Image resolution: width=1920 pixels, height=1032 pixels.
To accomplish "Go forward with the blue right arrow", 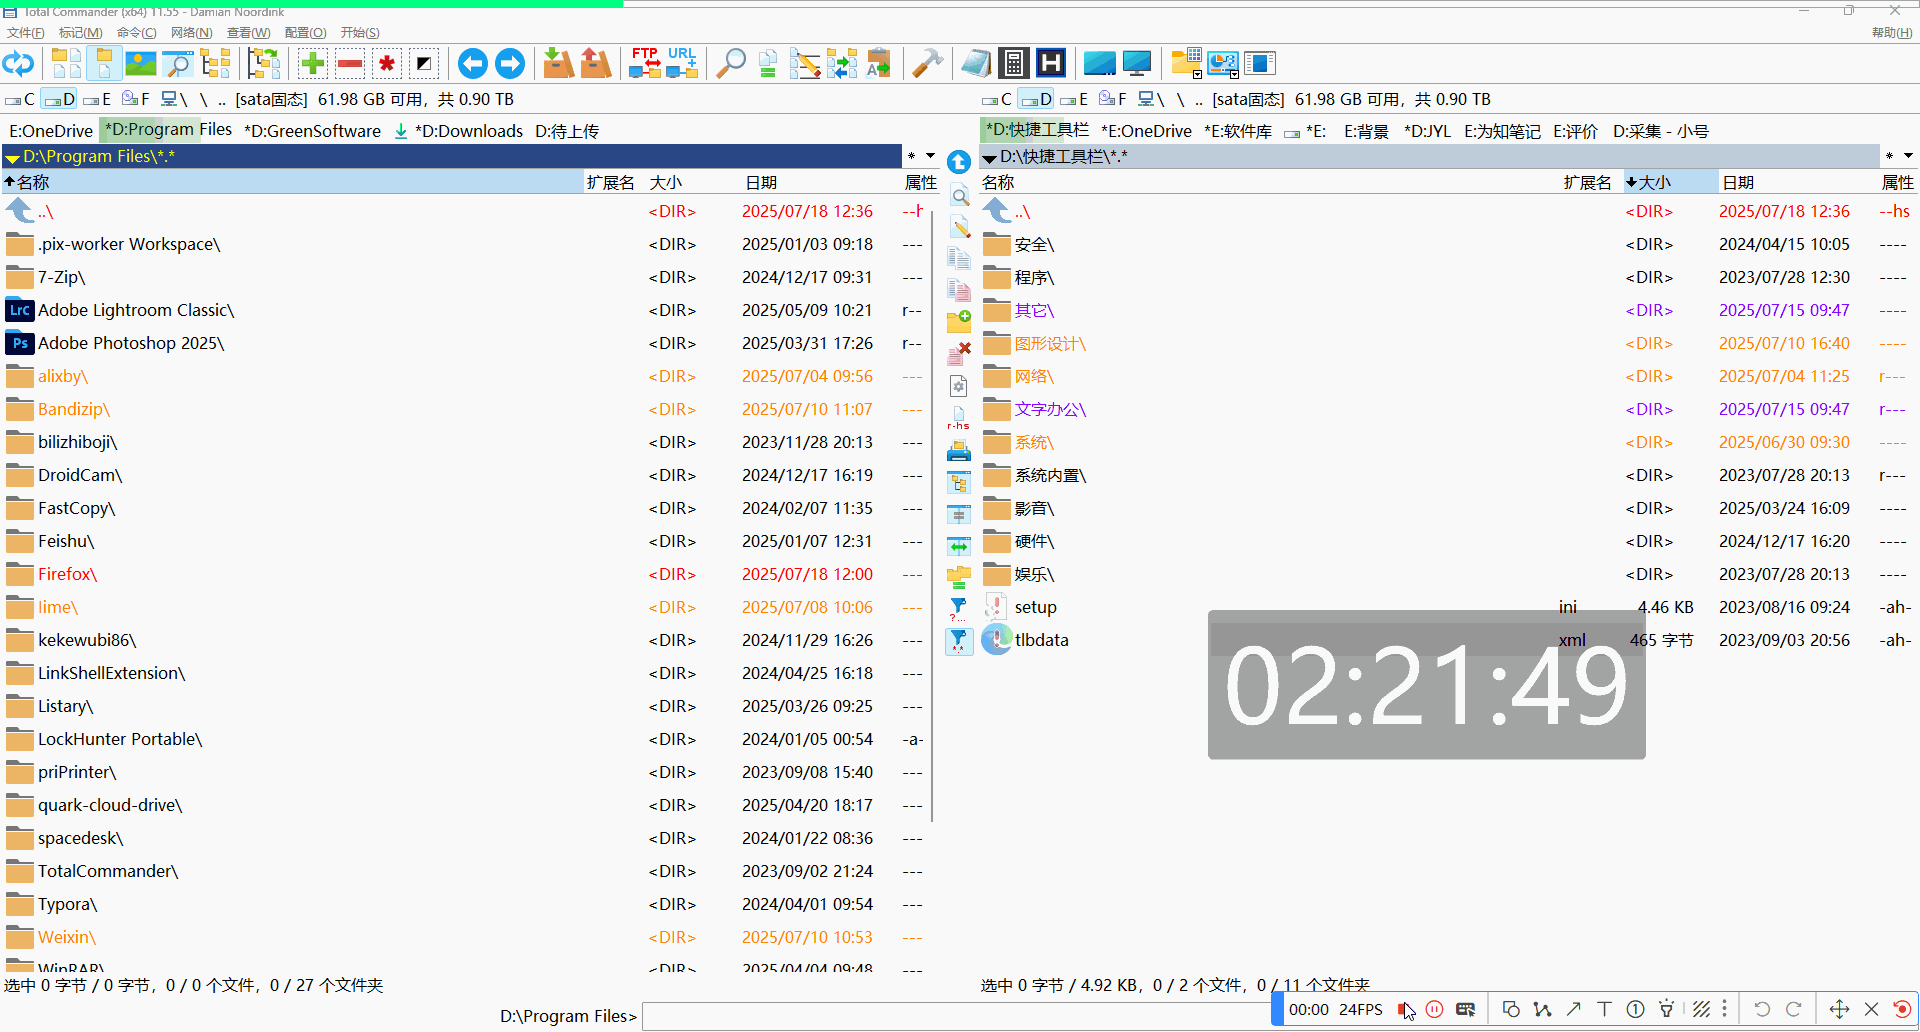I will click(510, 64).
